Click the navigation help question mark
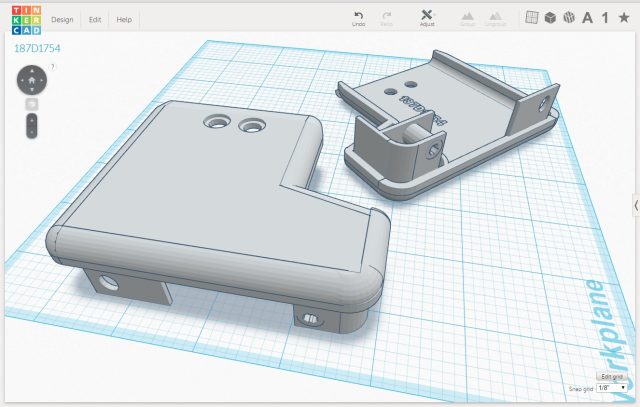 click(x=53, y=67)
